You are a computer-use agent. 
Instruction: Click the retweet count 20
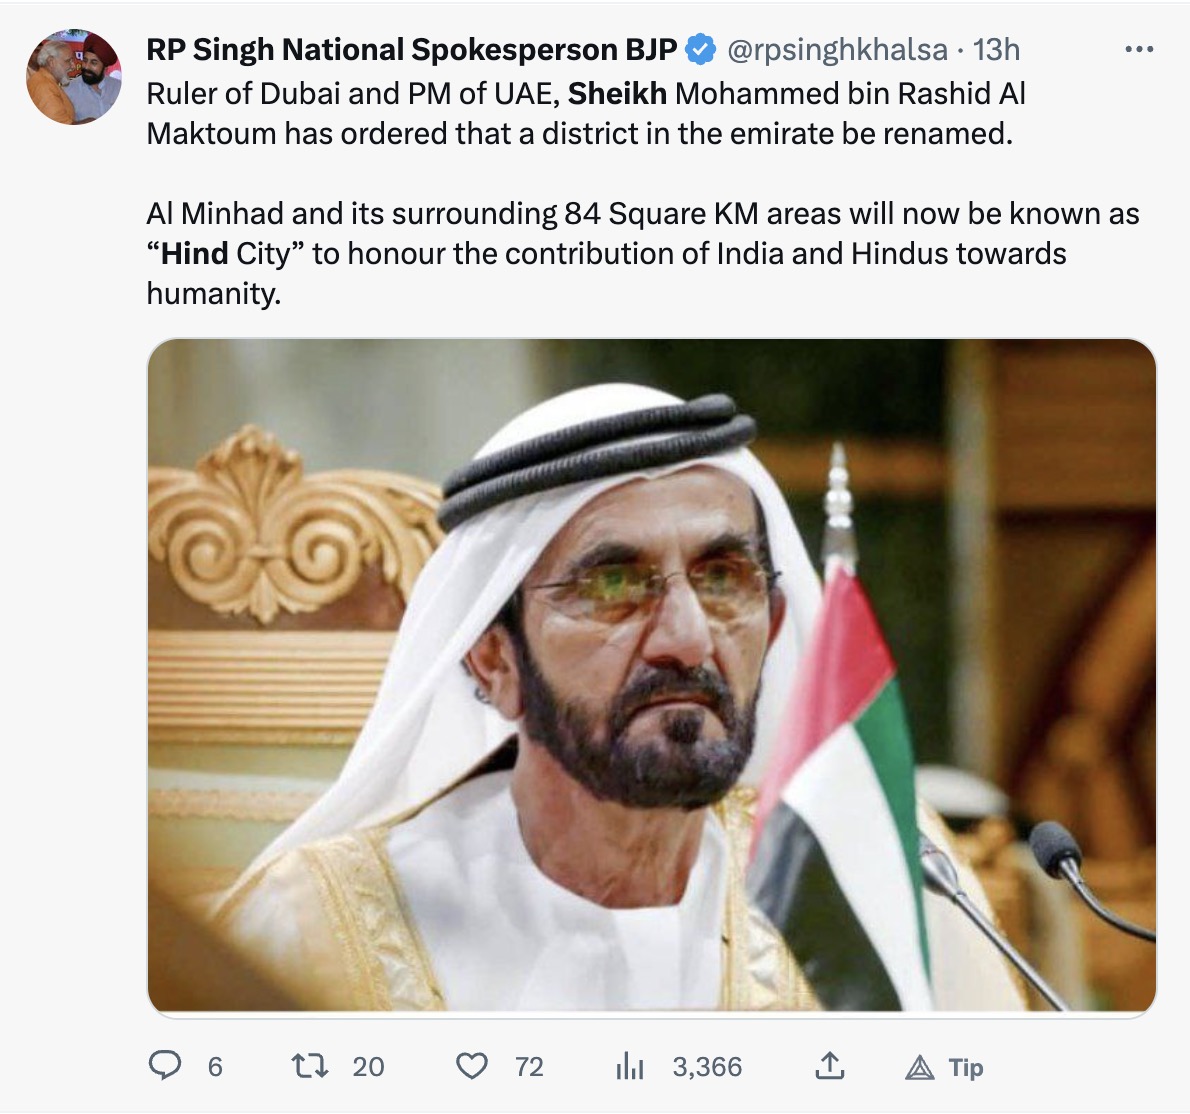[368, 1067]
